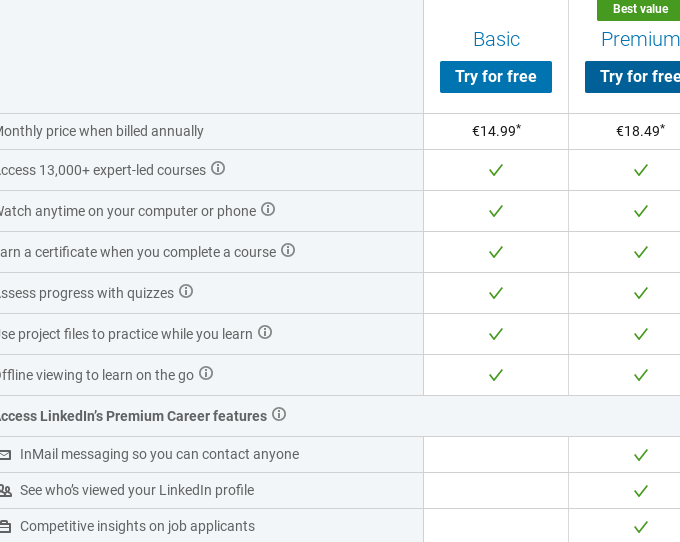
Task: Click info icon for Premium Career features
Action: [x=279, y=415]
